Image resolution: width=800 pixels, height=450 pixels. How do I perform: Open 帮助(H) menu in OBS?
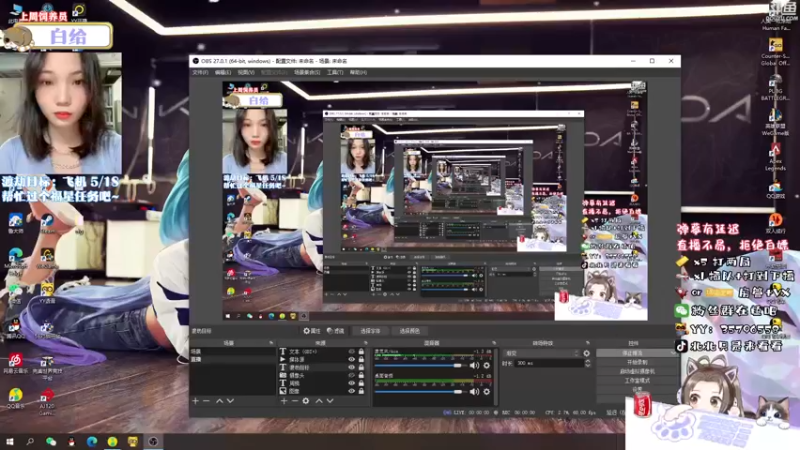358,72
